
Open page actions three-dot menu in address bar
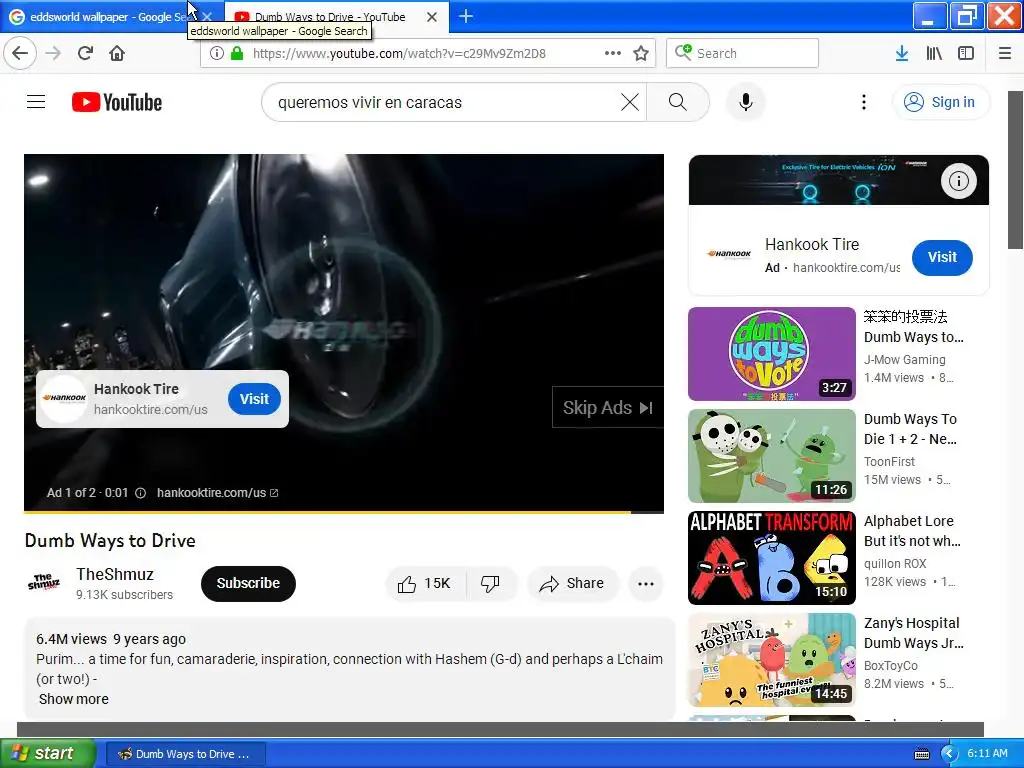point(613,53)
